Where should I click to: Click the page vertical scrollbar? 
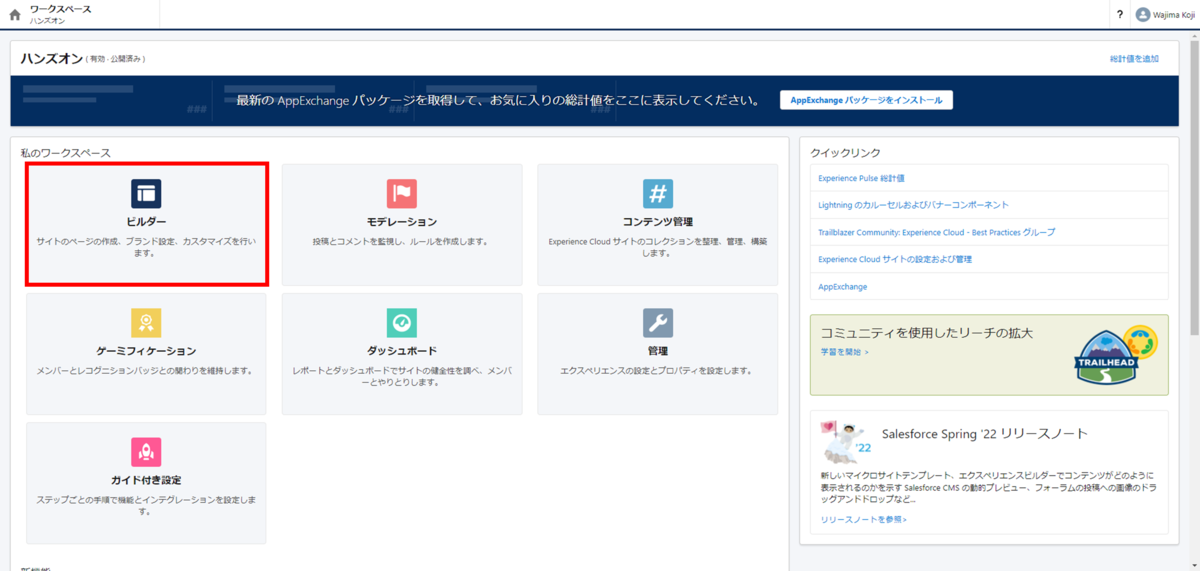(1195, 190)
